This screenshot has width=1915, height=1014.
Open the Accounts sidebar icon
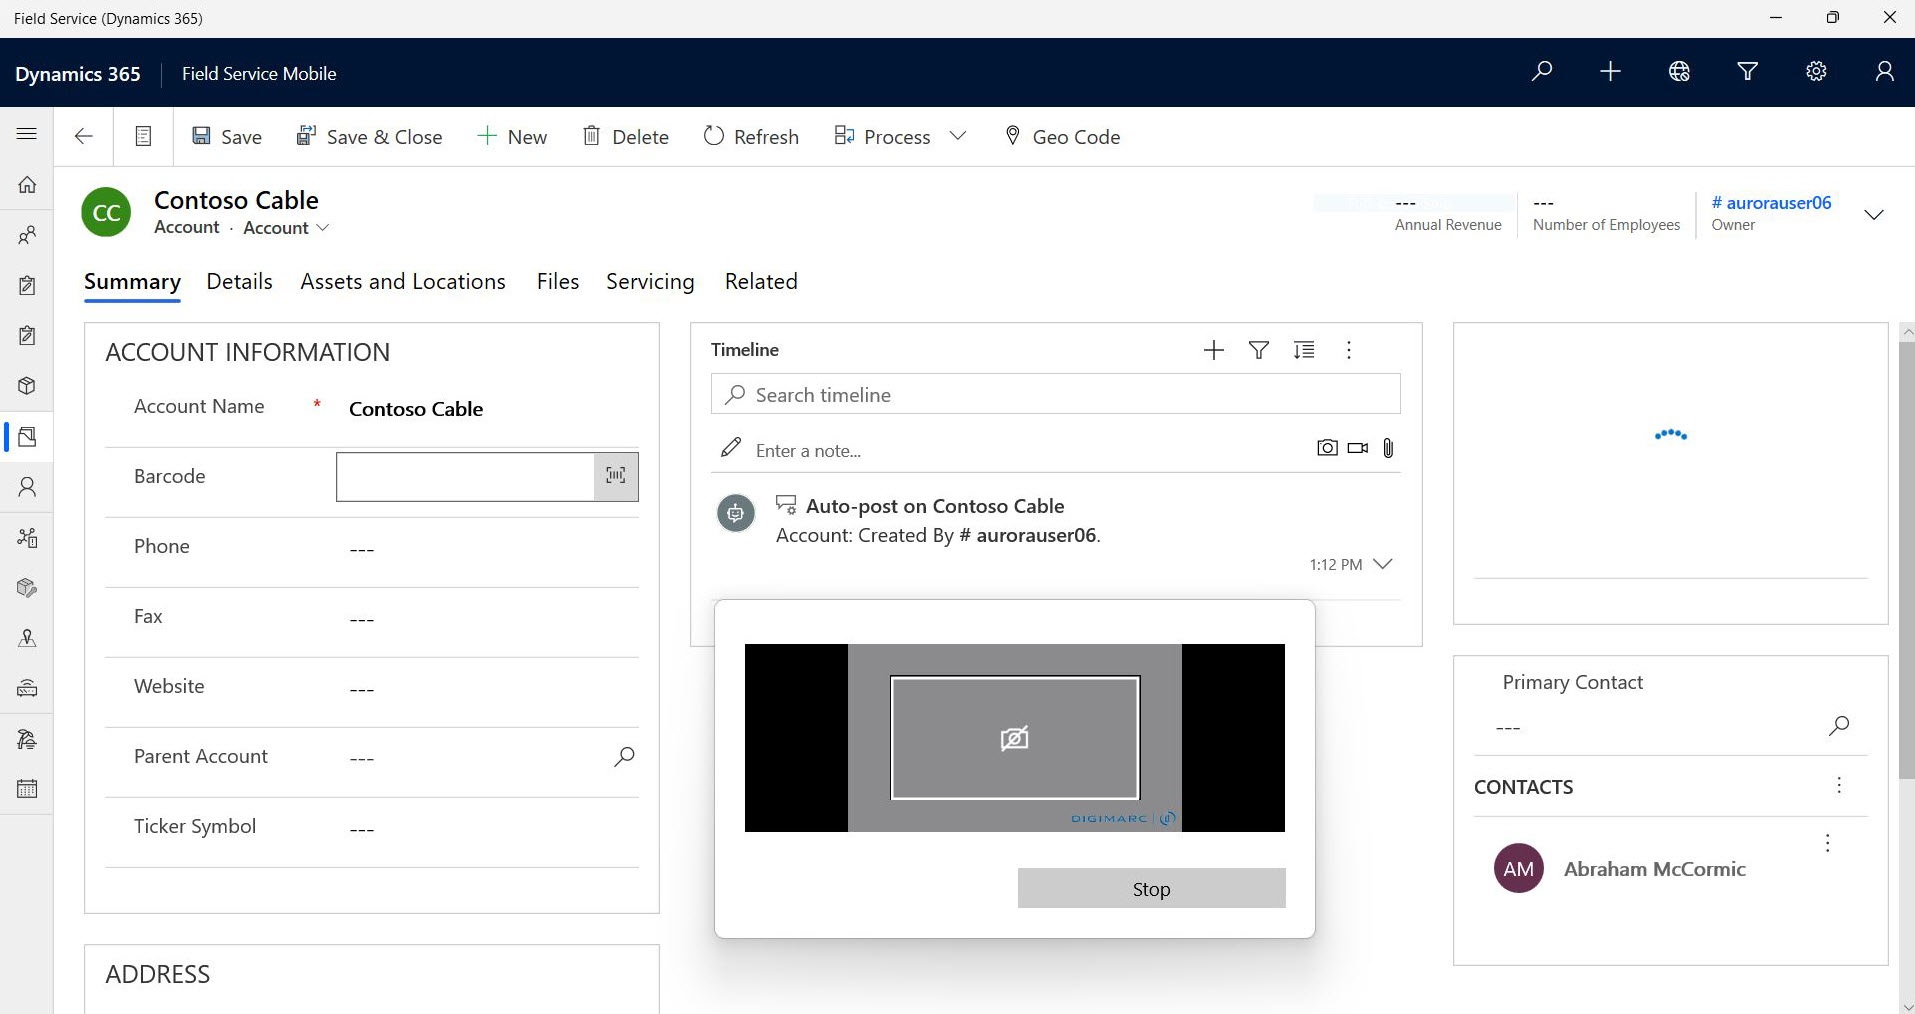click(27, 437)
